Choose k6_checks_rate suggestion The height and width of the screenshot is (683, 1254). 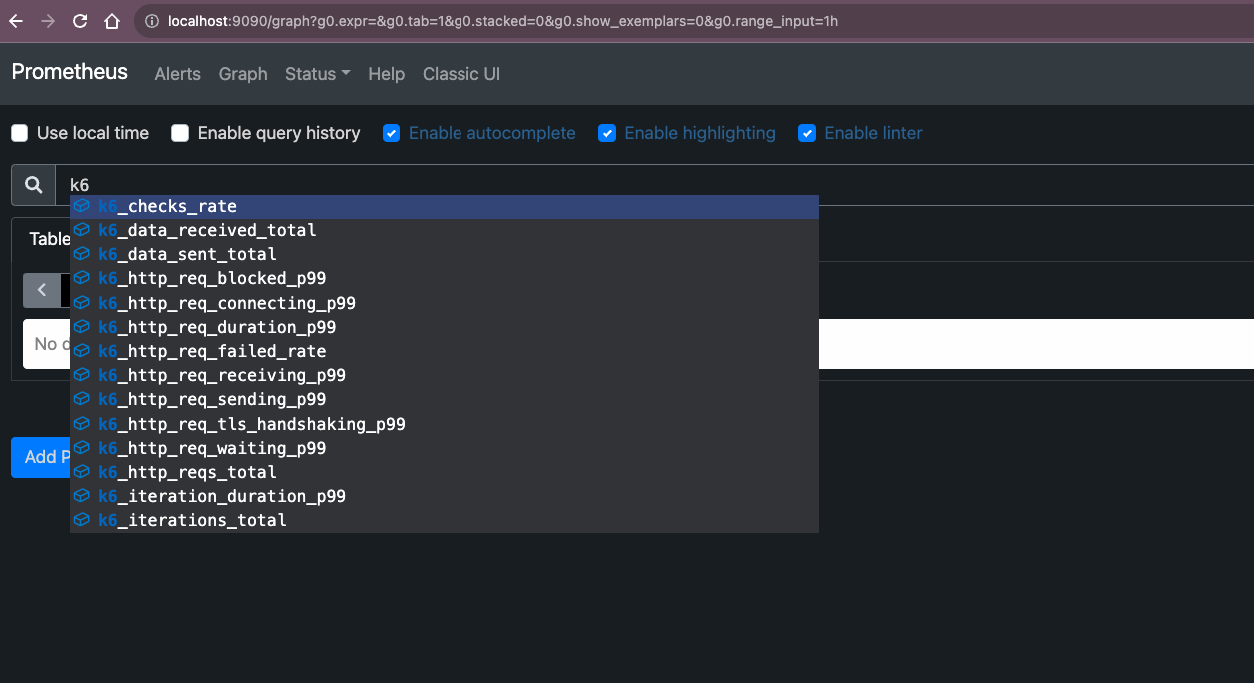tap(444, 206)
